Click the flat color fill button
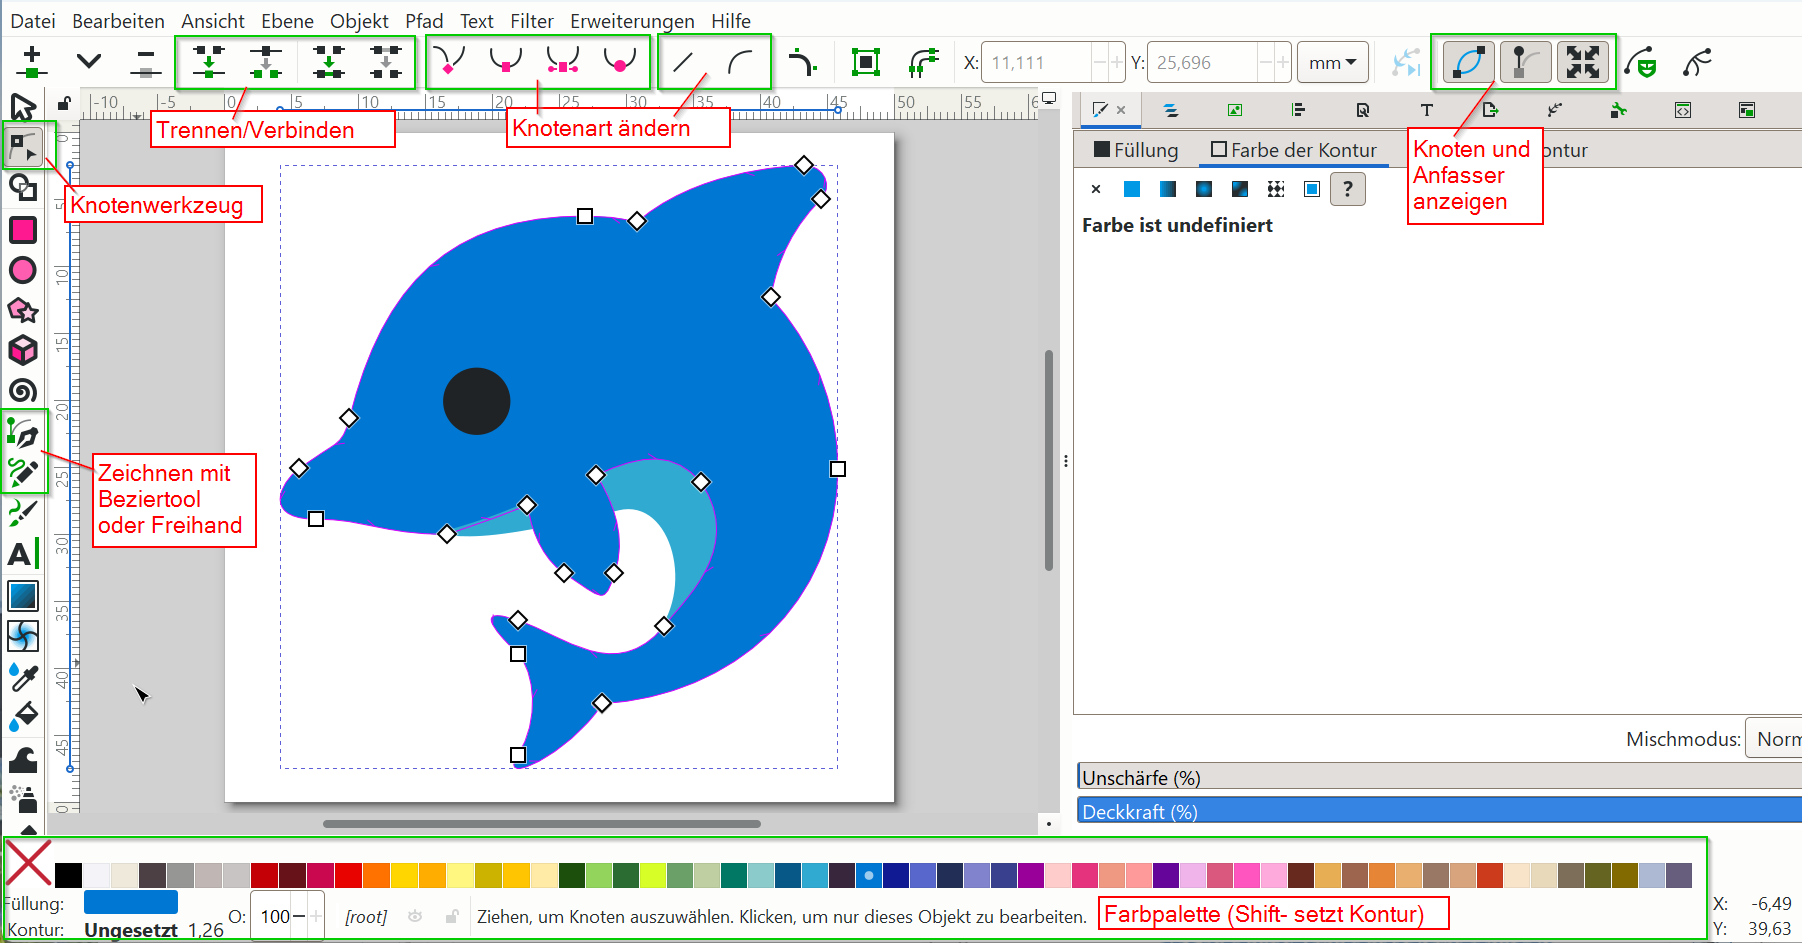 tap(1132, 189)
